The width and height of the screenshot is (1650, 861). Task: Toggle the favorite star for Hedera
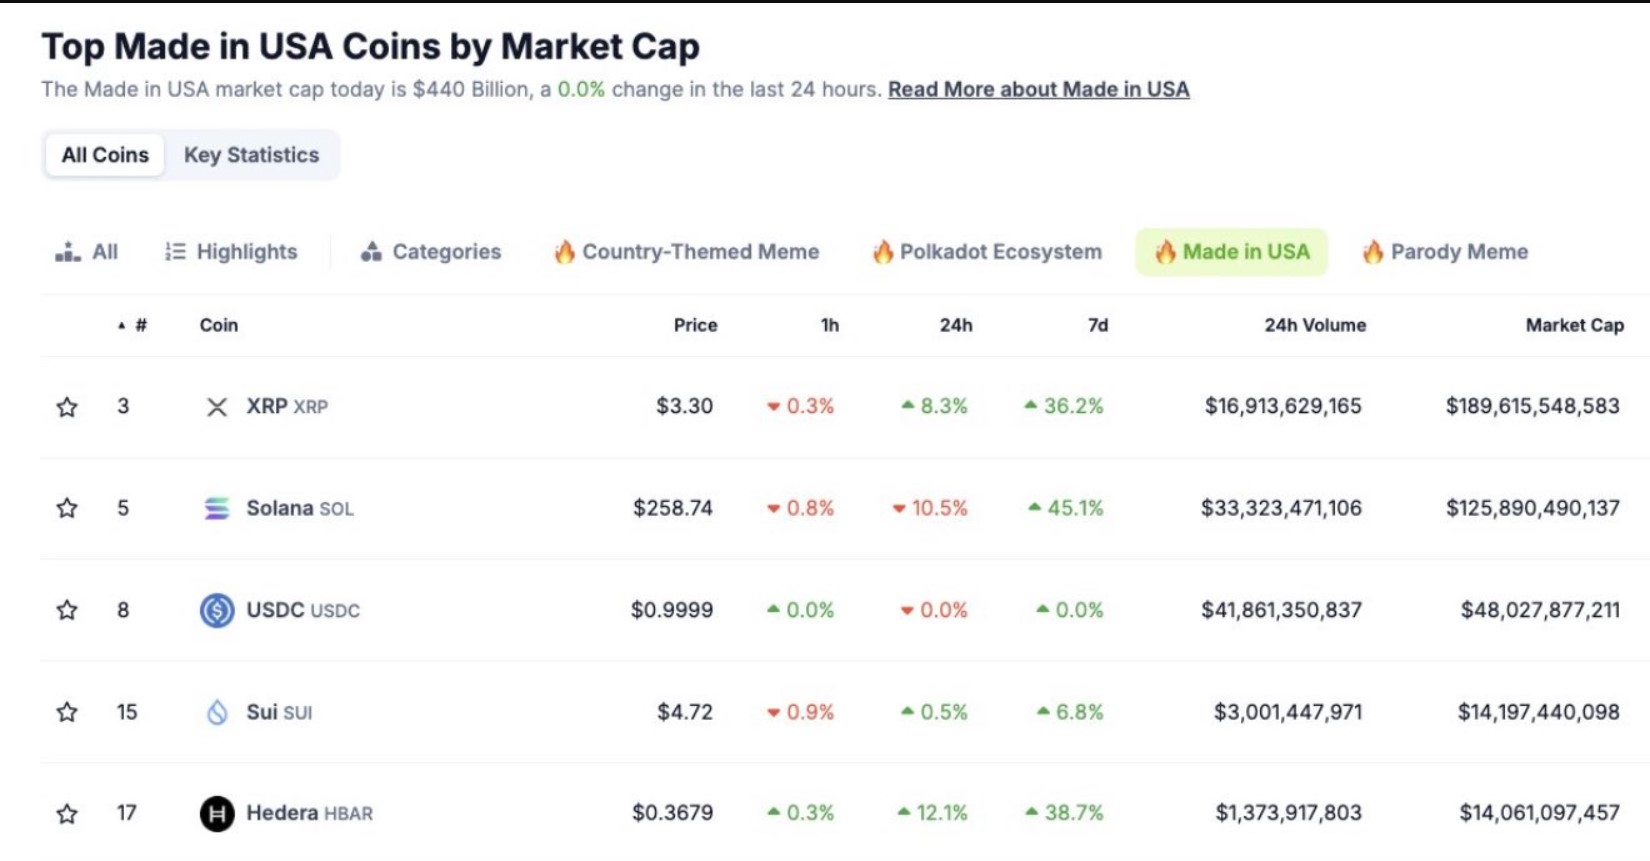pyautogui.click(x=67, y=814)
